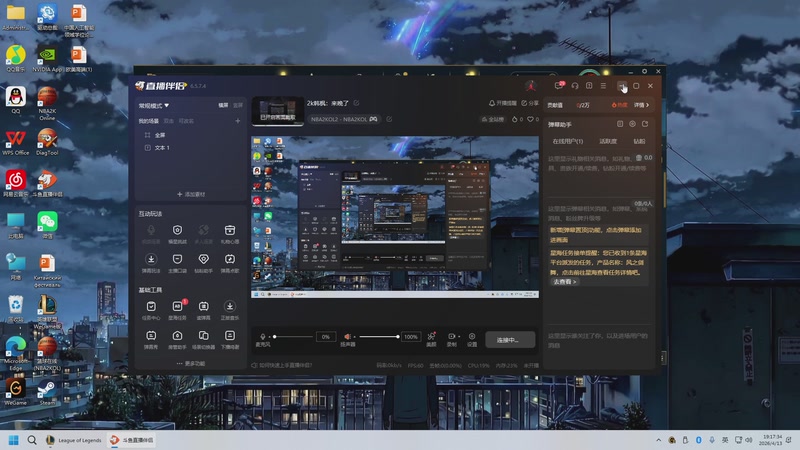
Task: Open the speaker device dropdown arrow
Action: (x=354, y=337)
